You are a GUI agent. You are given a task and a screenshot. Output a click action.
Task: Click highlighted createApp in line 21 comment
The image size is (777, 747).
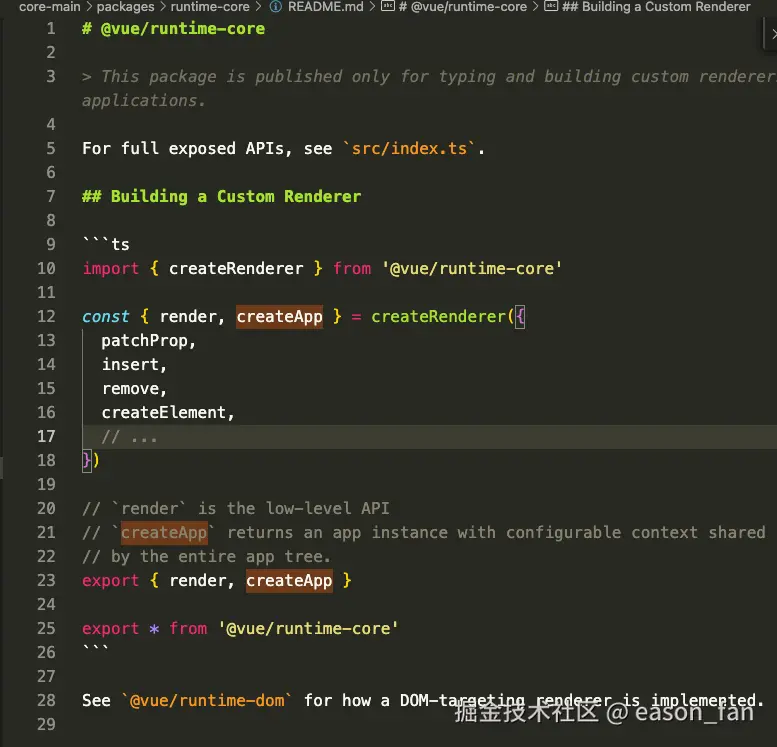click(x=164, y=532)
